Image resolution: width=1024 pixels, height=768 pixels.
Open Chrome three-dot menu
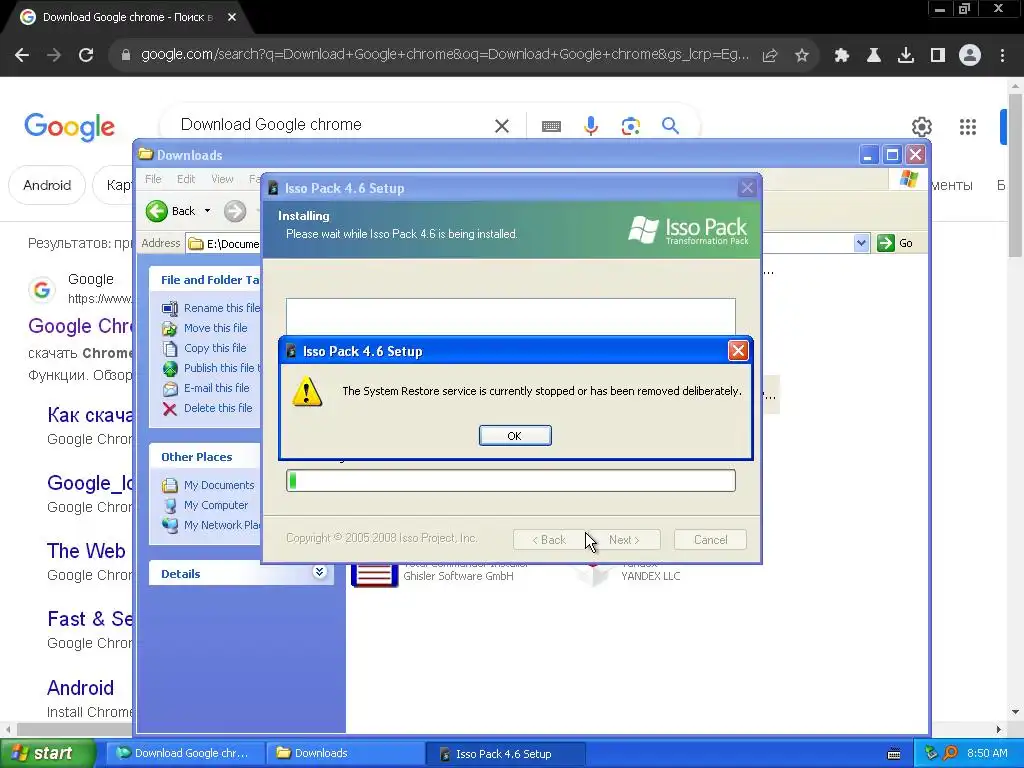1002,56
